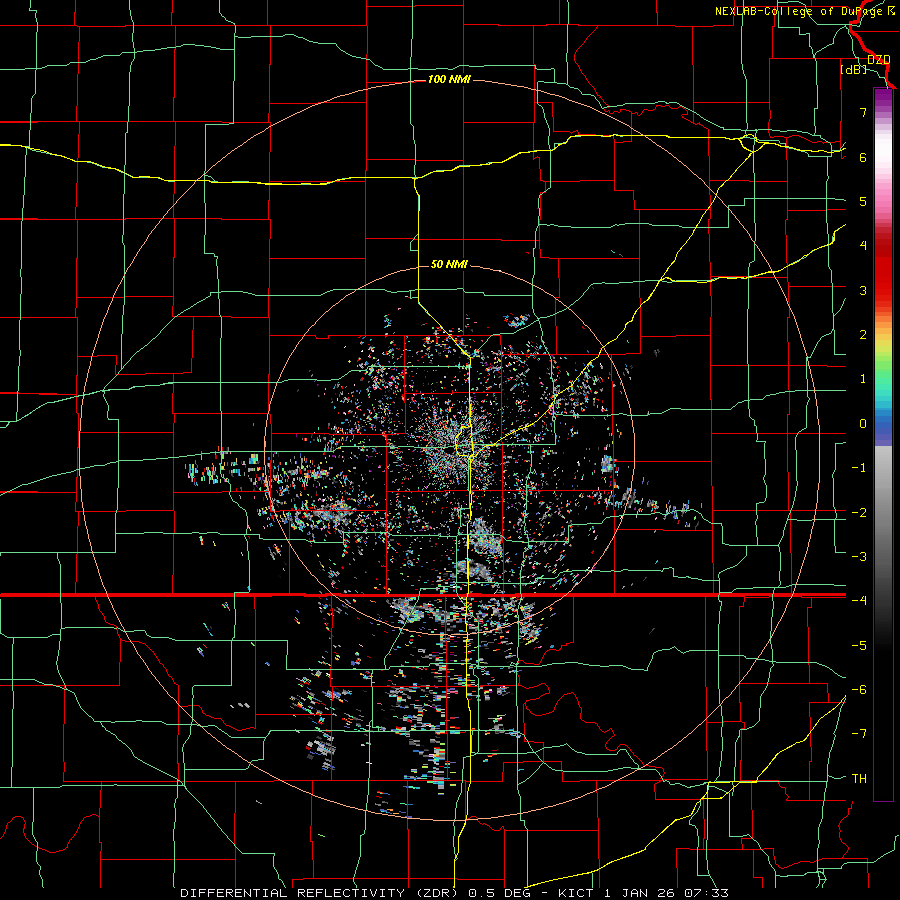Click the -3 dB tick label on the scale
Viewport: 900px width, 900px height.
(x=859, y=557)
